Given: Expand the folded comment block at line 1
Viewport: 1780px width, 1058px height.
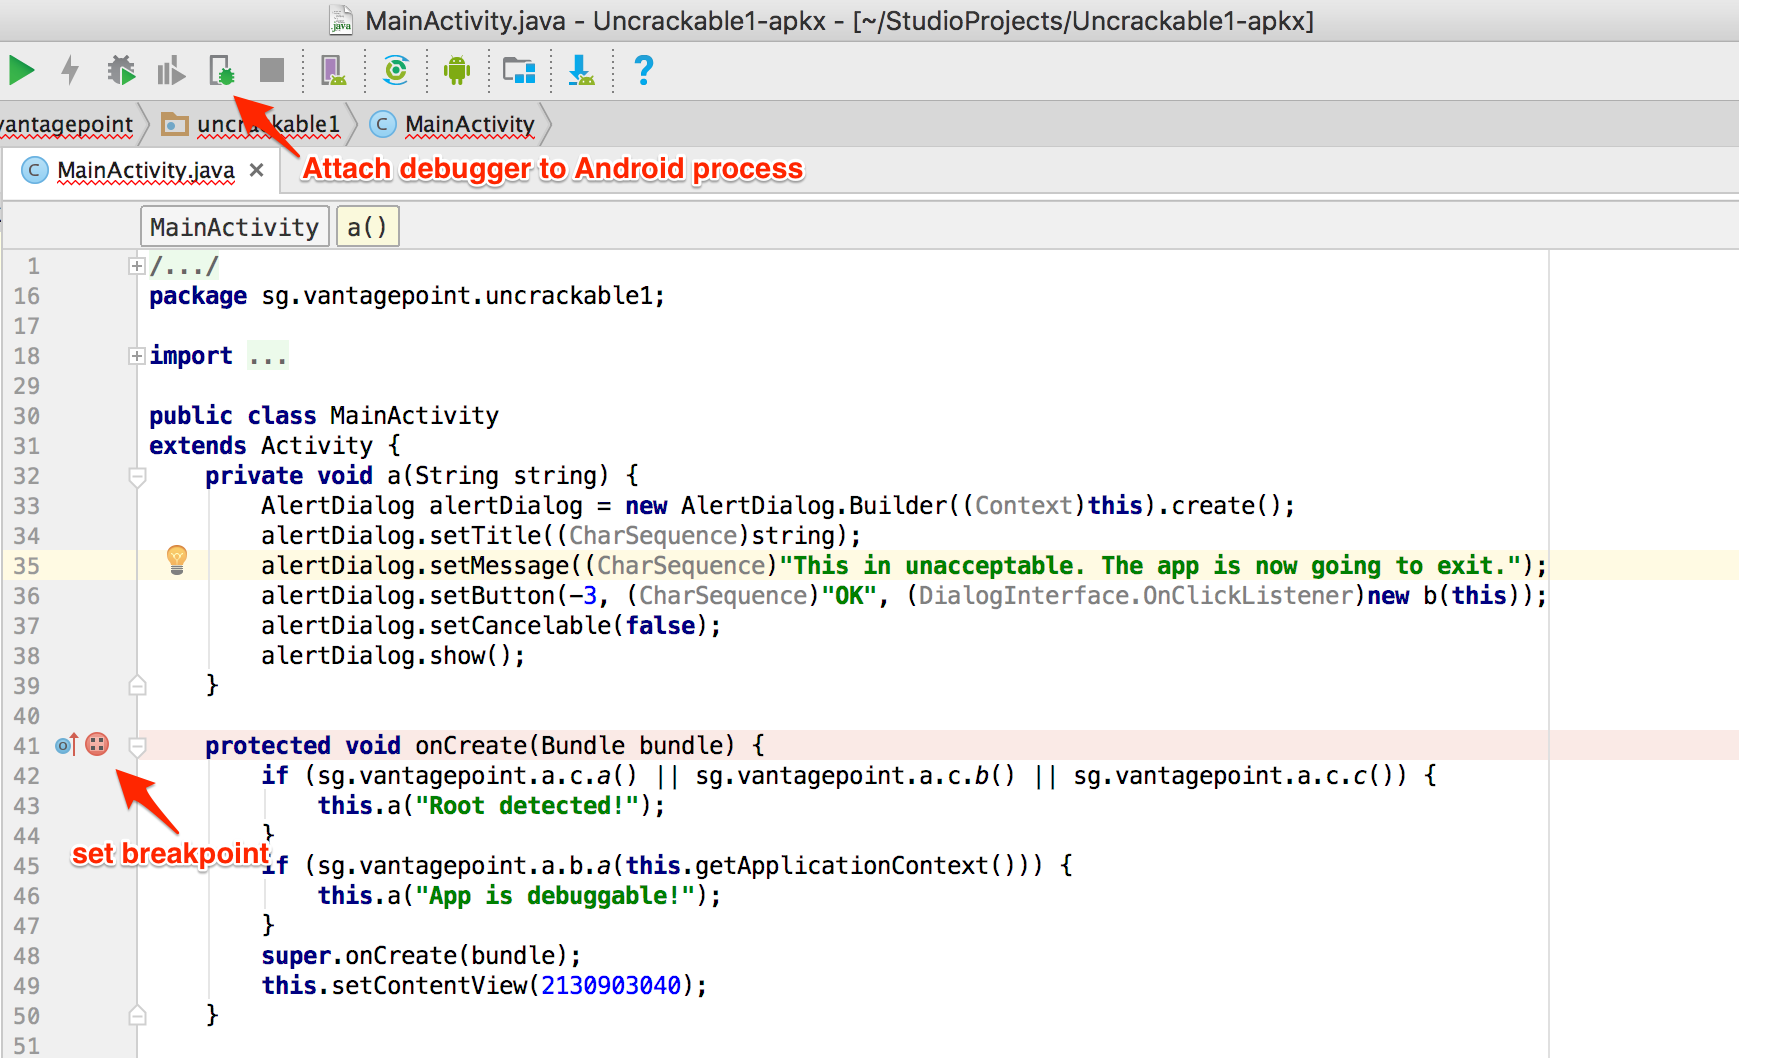Looking at the screenshot, I should (x=137, y=266).
